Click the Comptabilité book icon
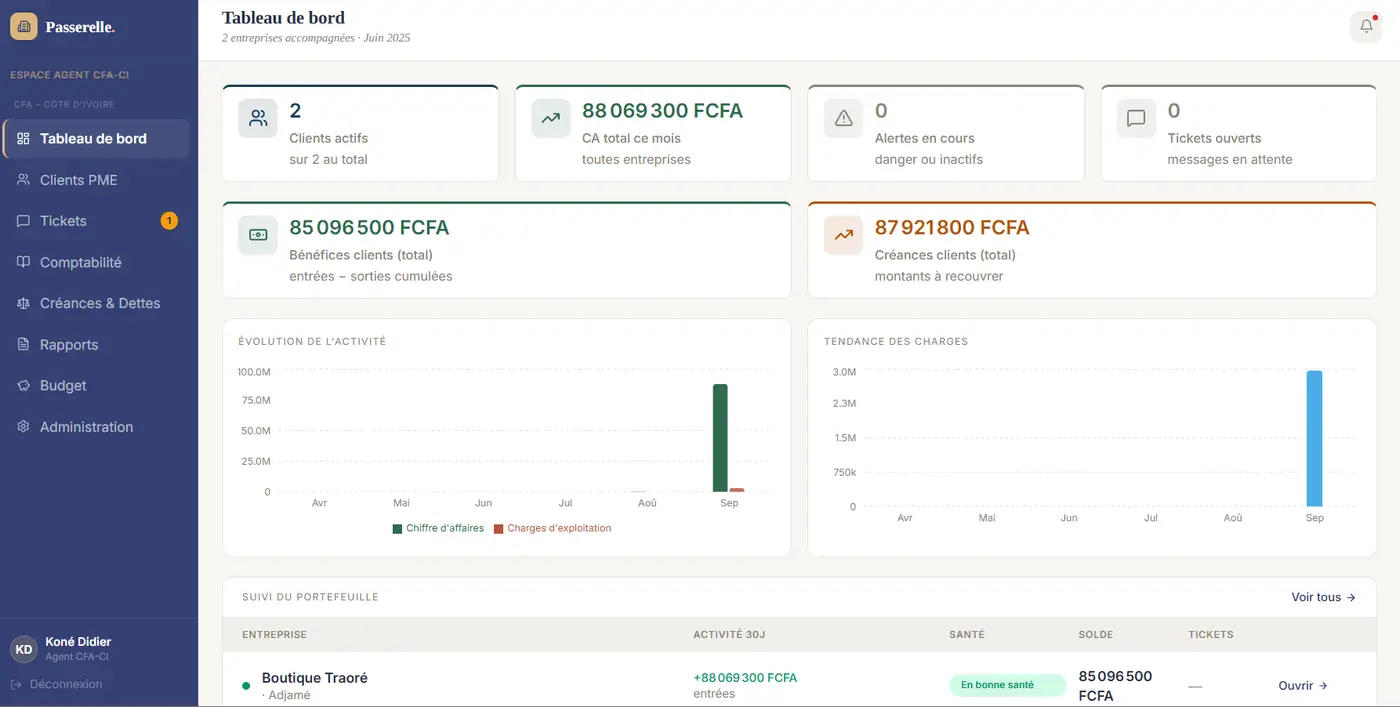 tap(23, 262)
